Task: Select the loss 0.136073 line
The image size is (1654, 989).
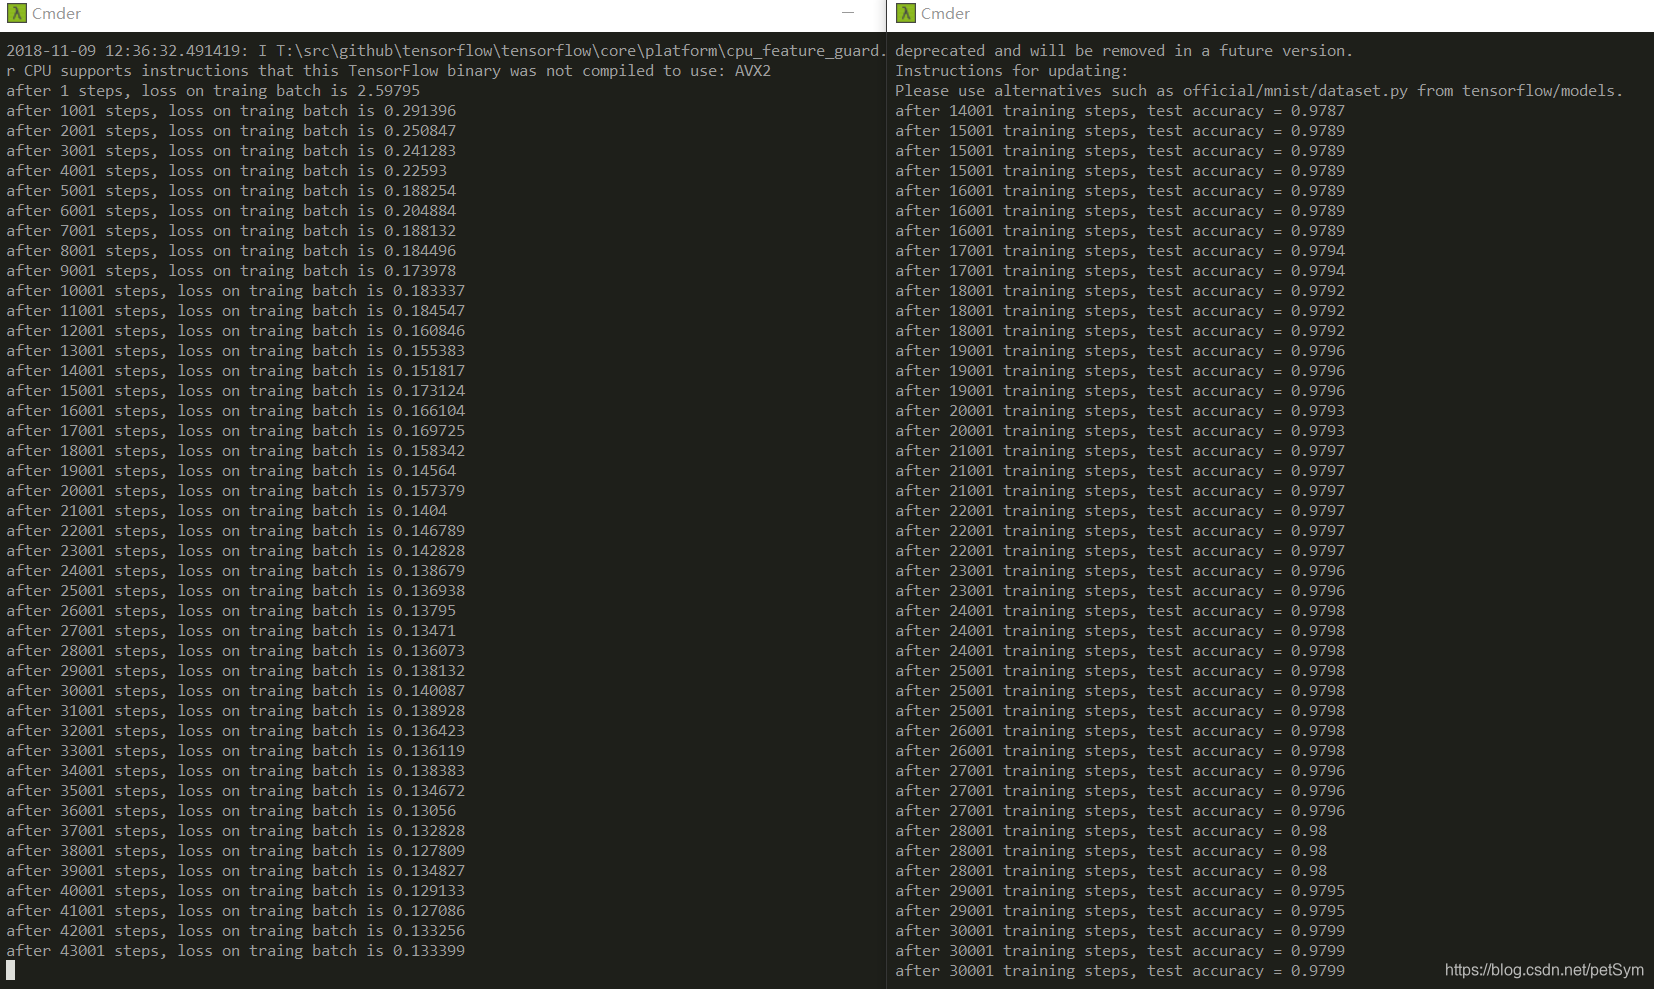Action: 236,651
